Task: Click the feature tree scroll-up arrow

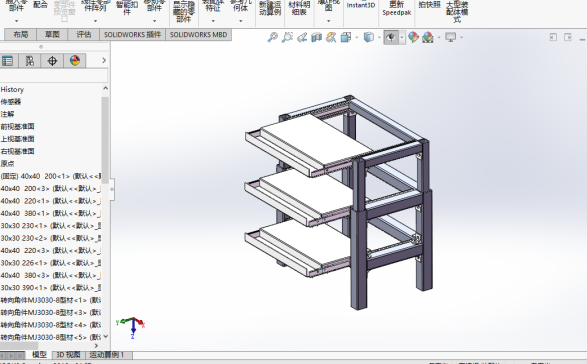Action: point(105,88)
